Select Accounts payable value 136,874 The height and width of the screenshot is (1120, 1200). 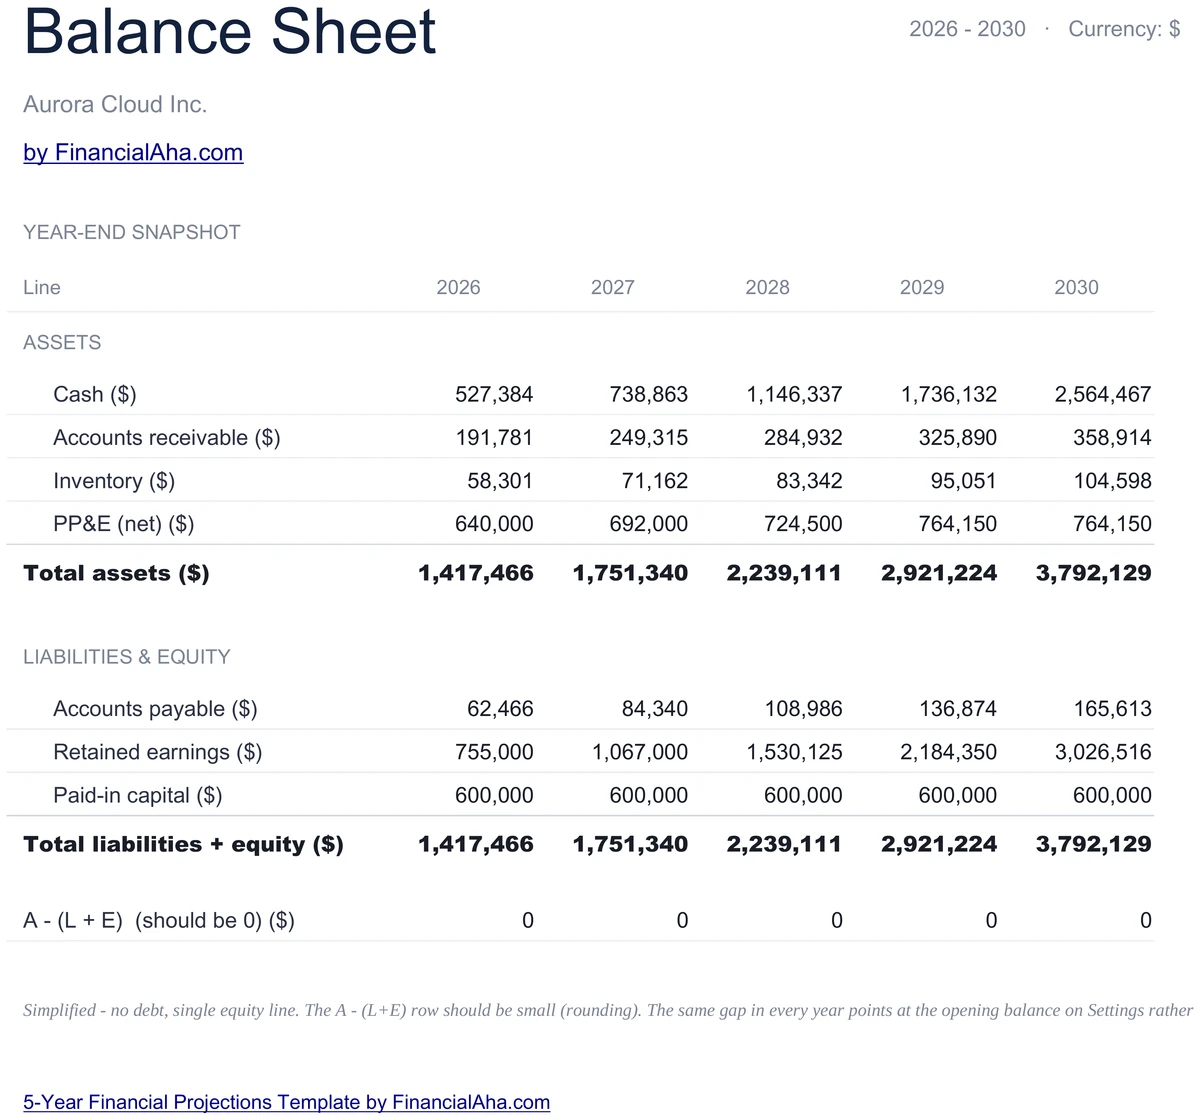[958, 709]
